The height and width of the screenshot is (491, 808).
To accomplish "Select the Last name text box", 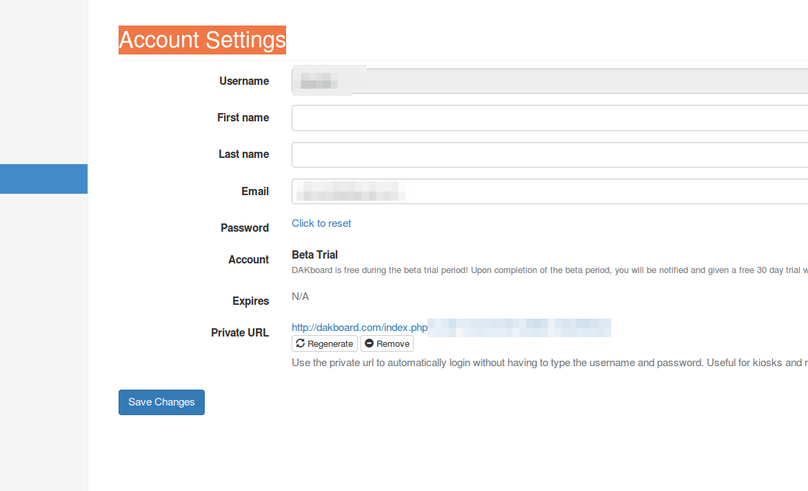I will [550, 155].
